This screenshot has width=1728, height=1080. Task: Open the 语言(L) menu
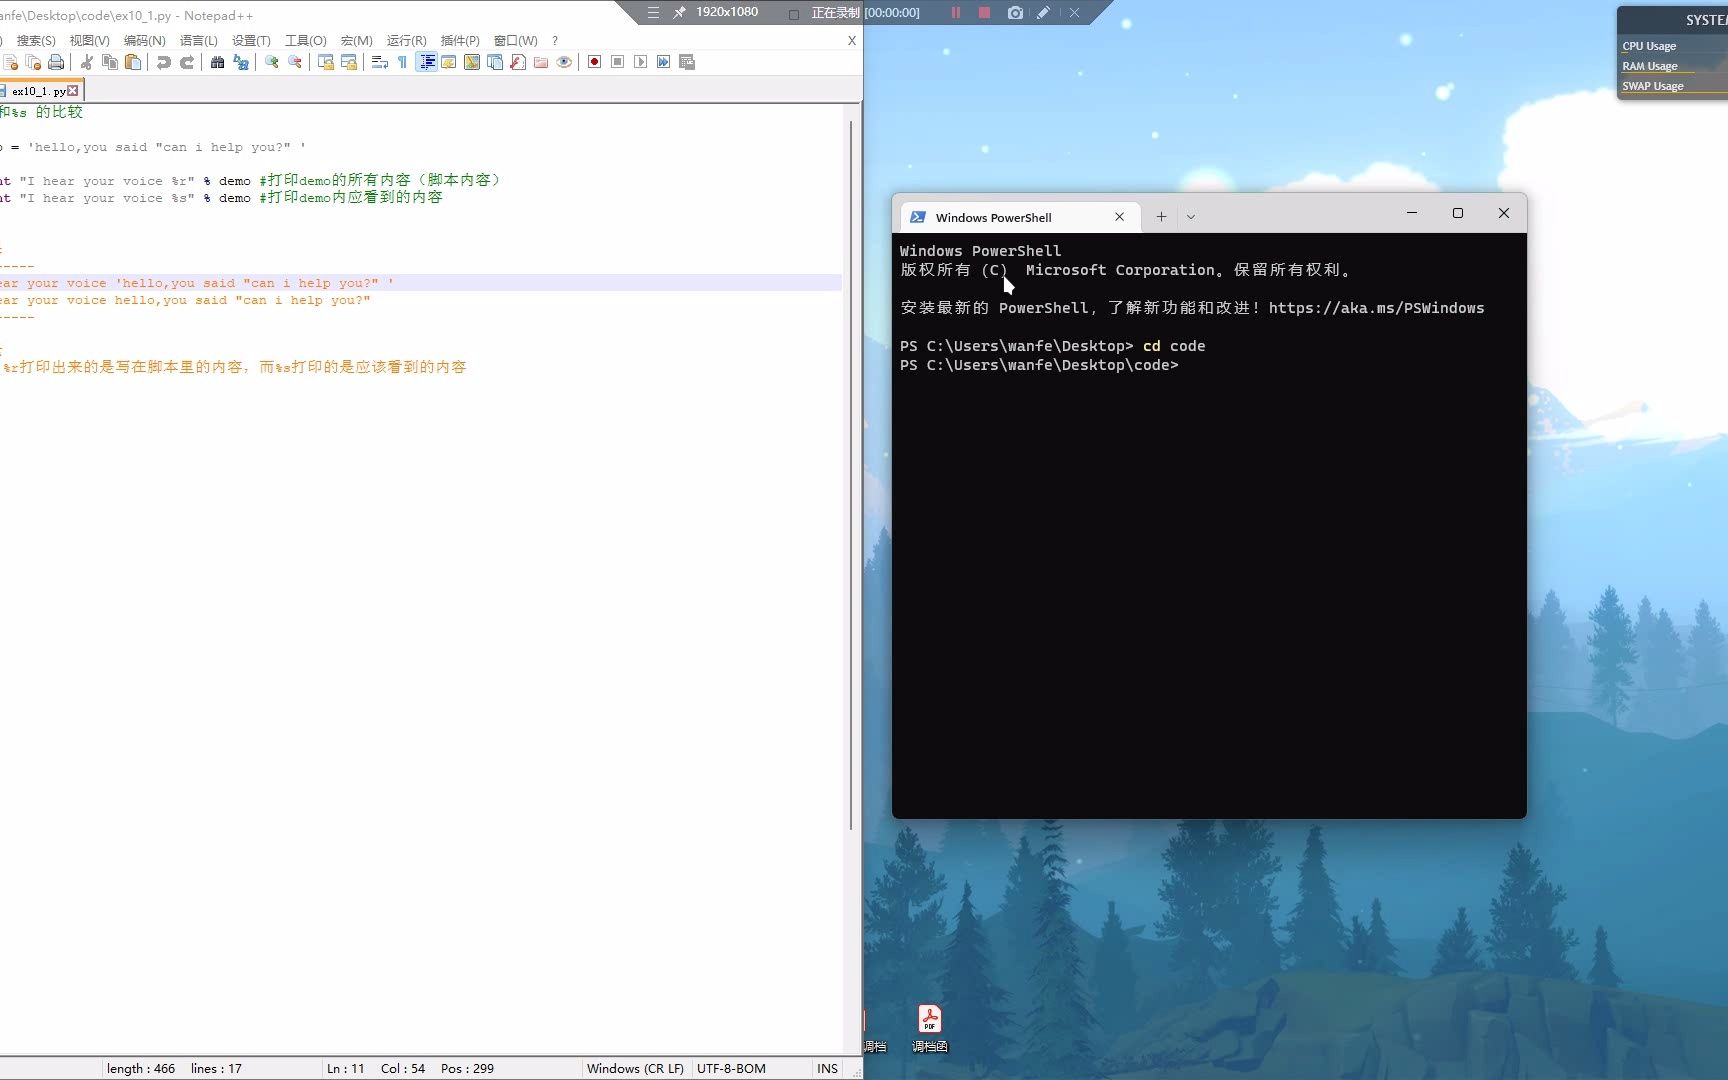click(x=198, y=41)
